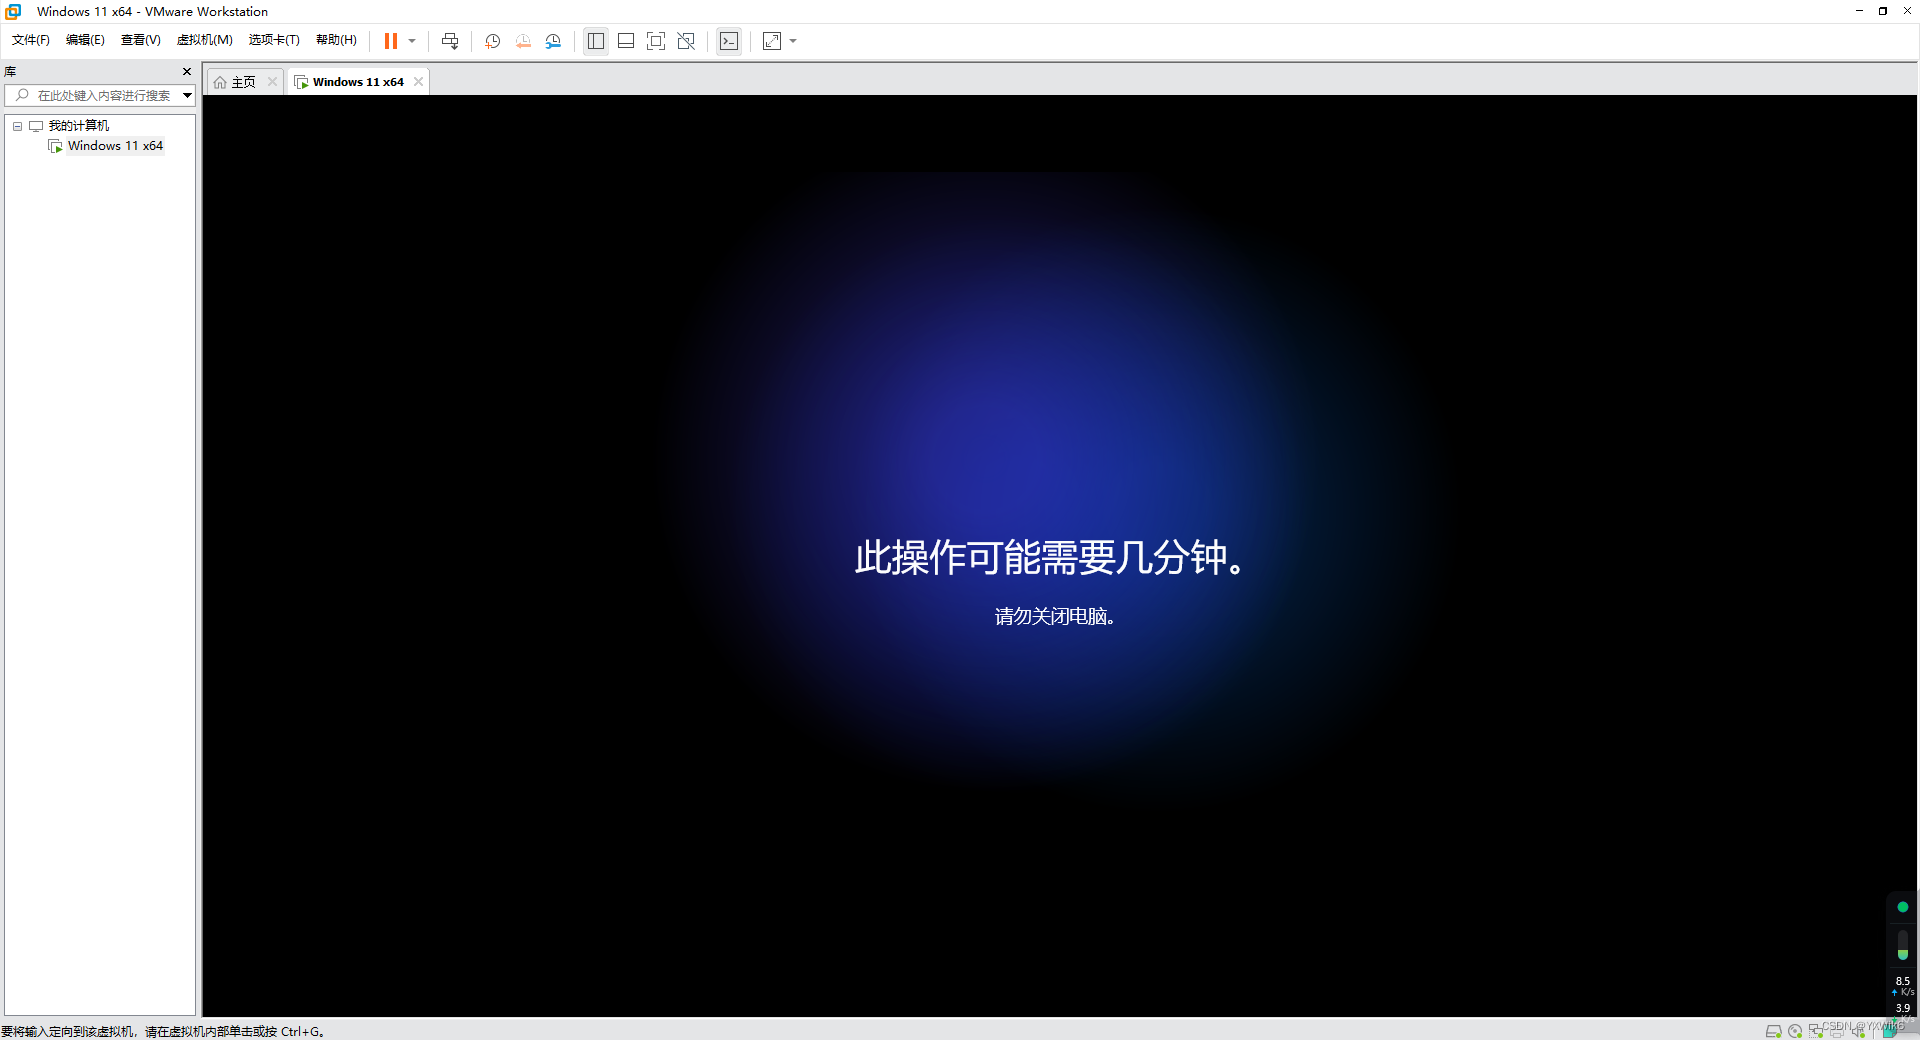The width and height of the screenshot is (1920, 1040).
Task: Open the 查看(V) menu
Action: tap(141, 40)
